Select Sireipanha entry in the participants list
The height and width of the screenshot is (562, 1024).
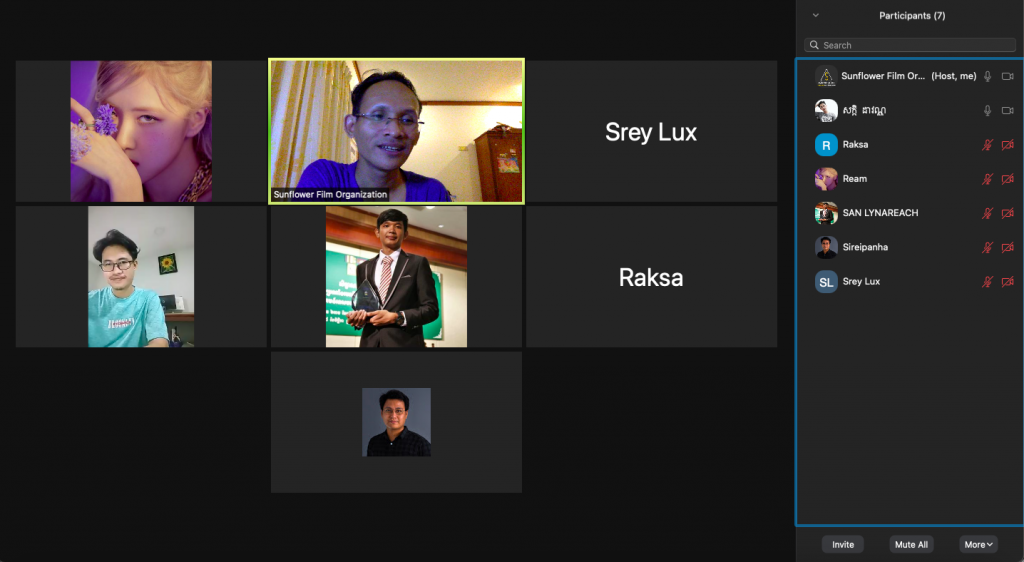[910, 247]
